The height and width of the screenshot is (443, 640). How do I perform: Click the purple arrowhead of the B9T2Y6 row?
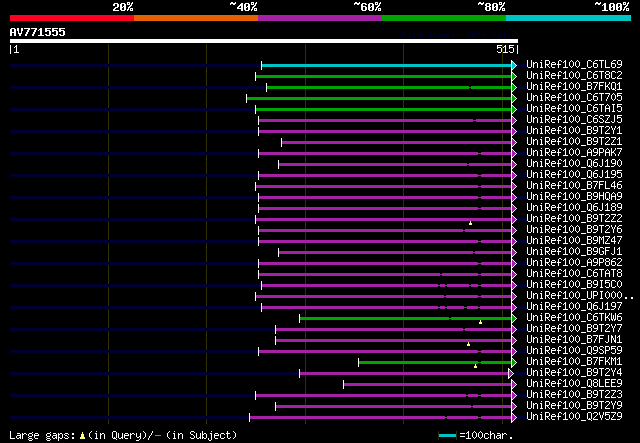514,231
